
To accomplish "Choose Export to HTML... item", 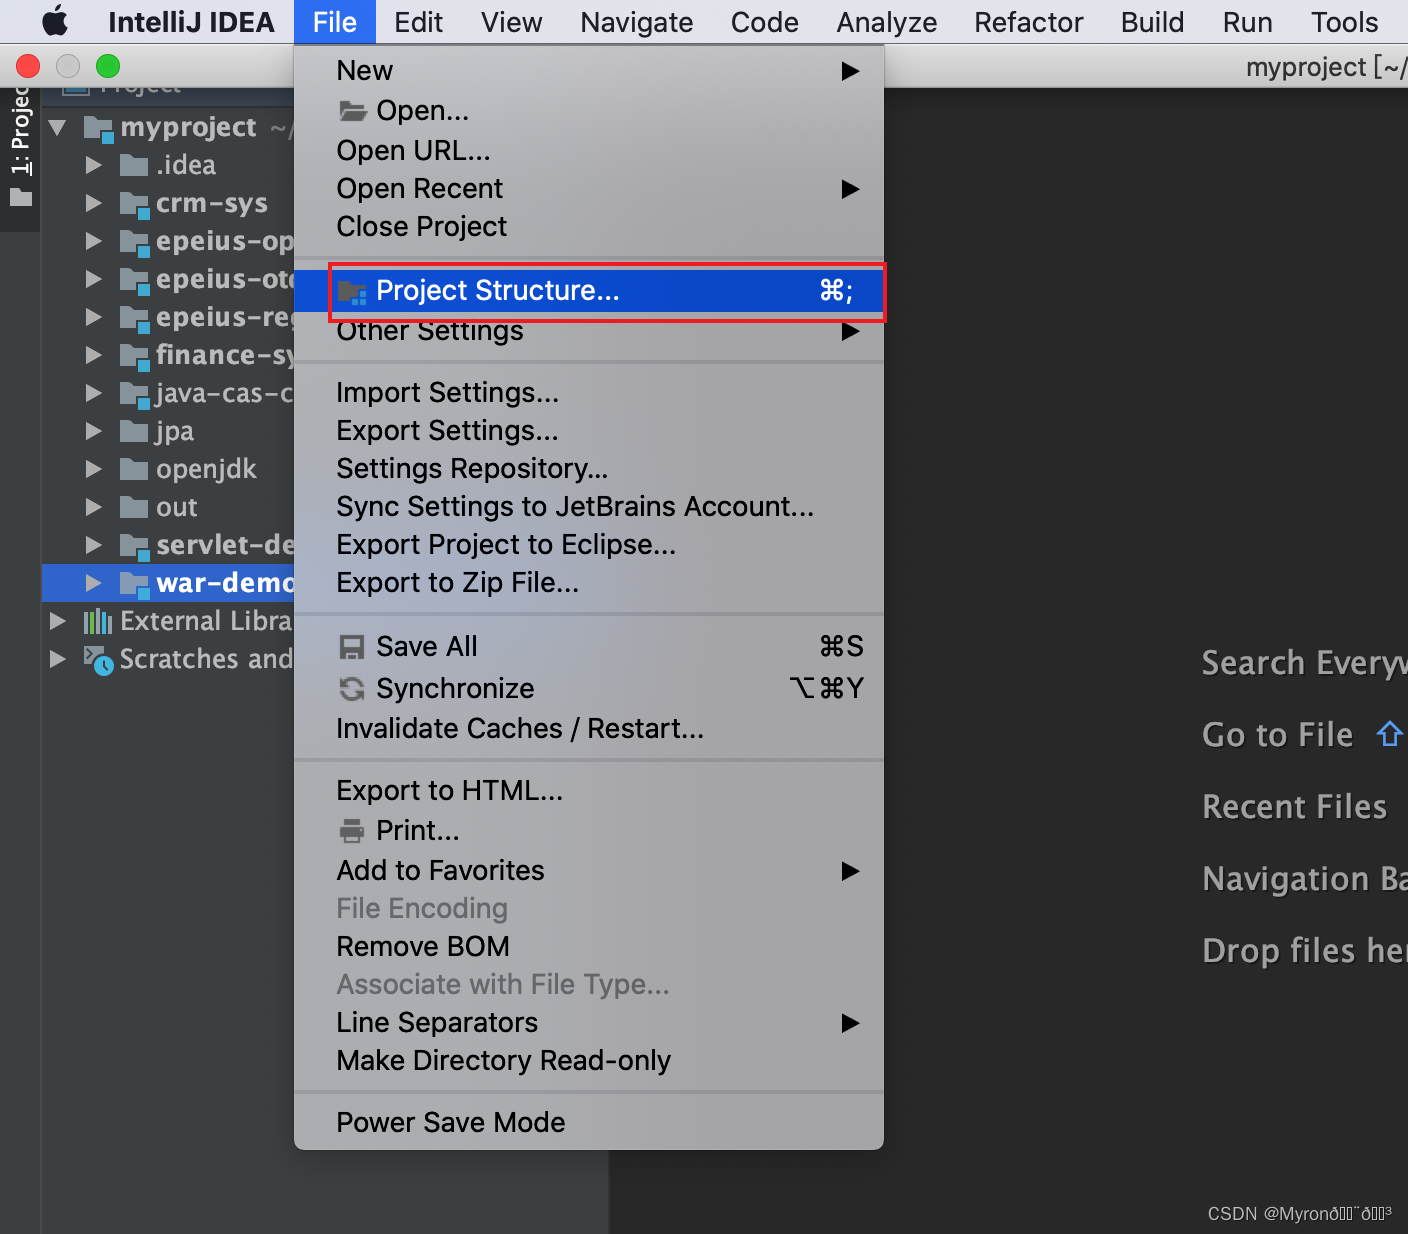I will tap(589, 791).
